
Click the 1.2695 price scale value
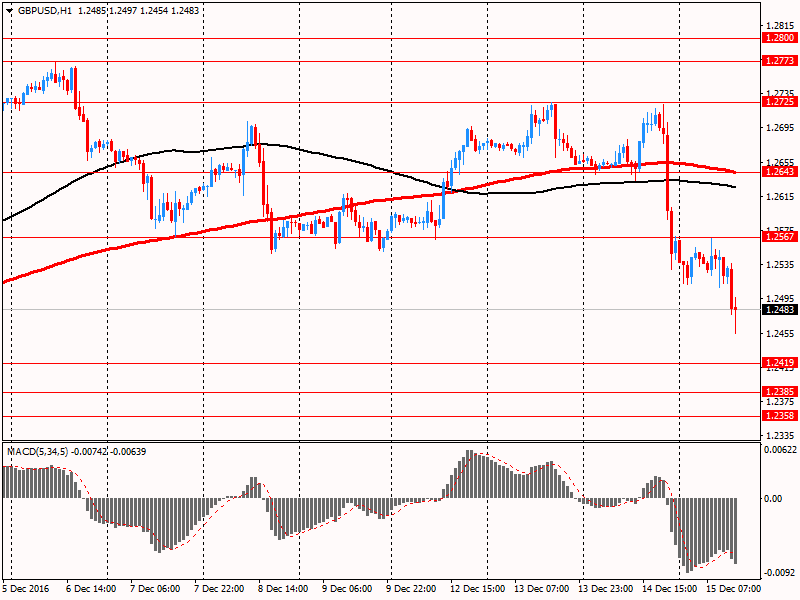coord(781,128)
